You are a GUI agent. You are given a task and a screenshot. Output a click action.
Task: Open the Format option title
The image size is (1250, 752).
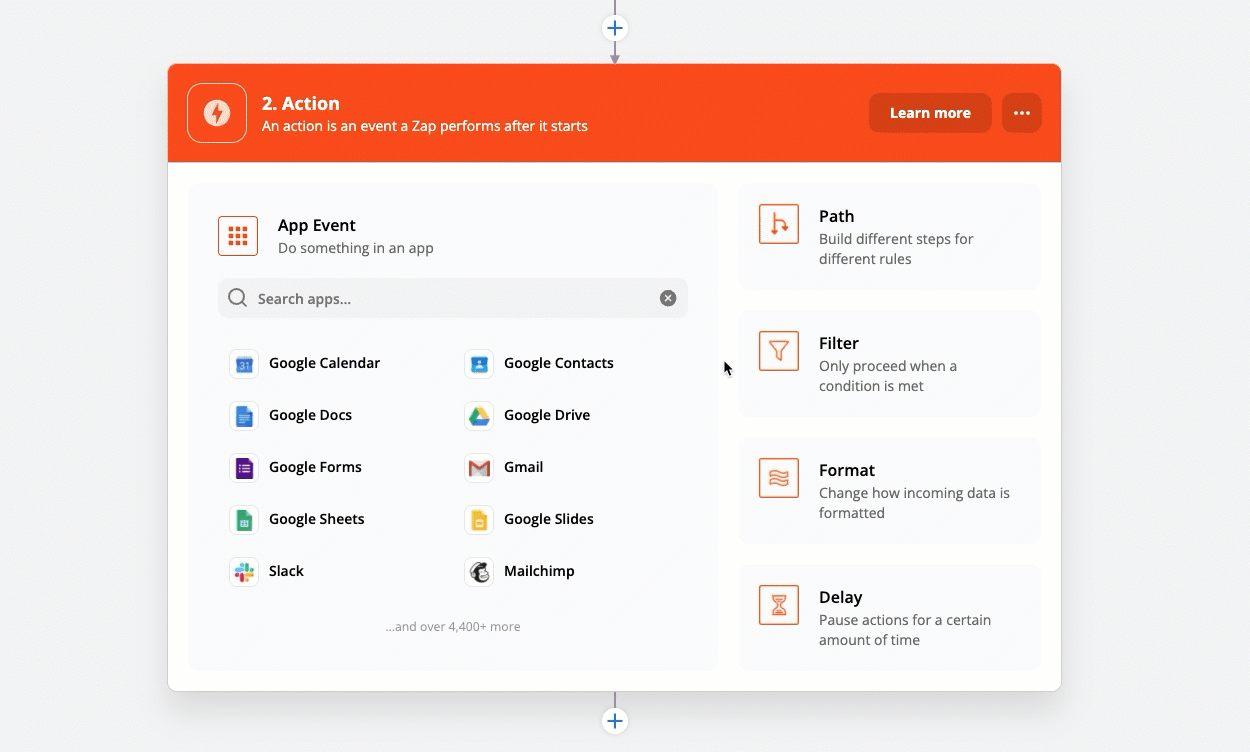847,470
